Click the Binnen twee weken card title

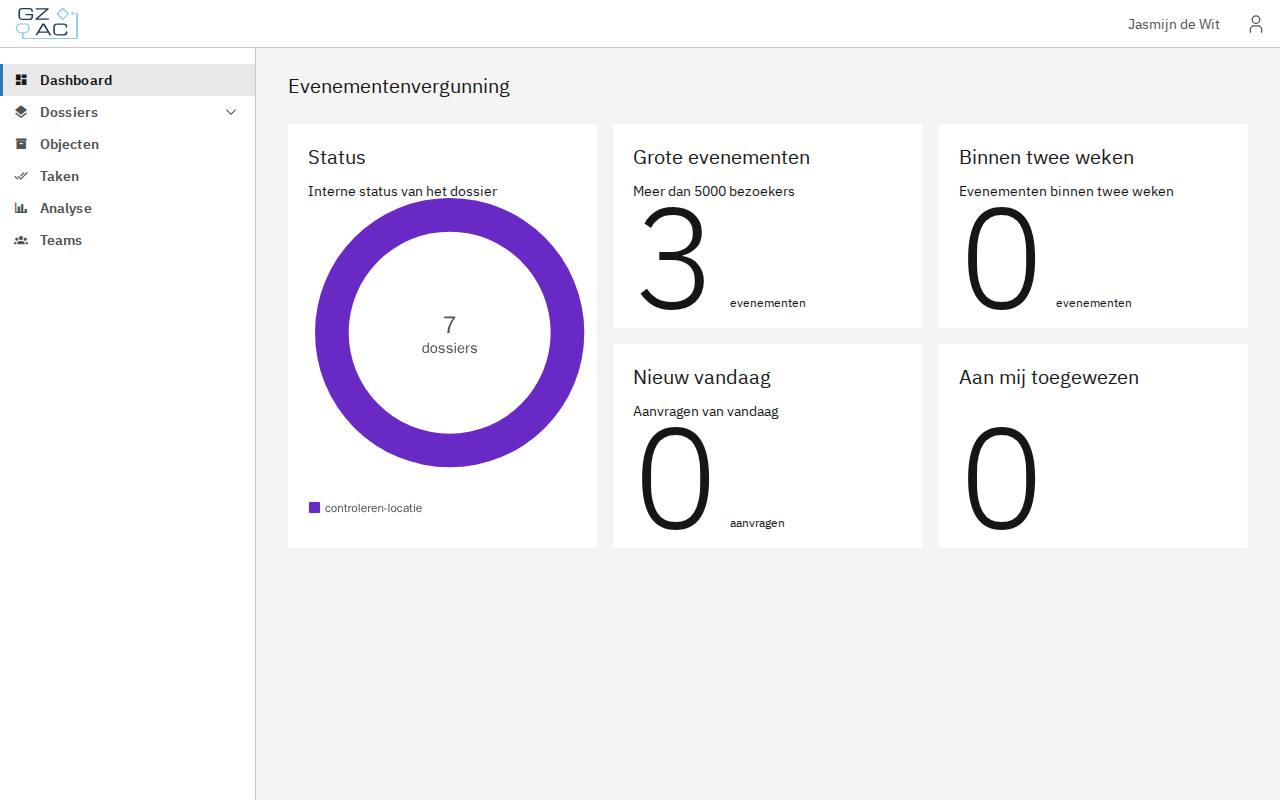[1046, 157]
